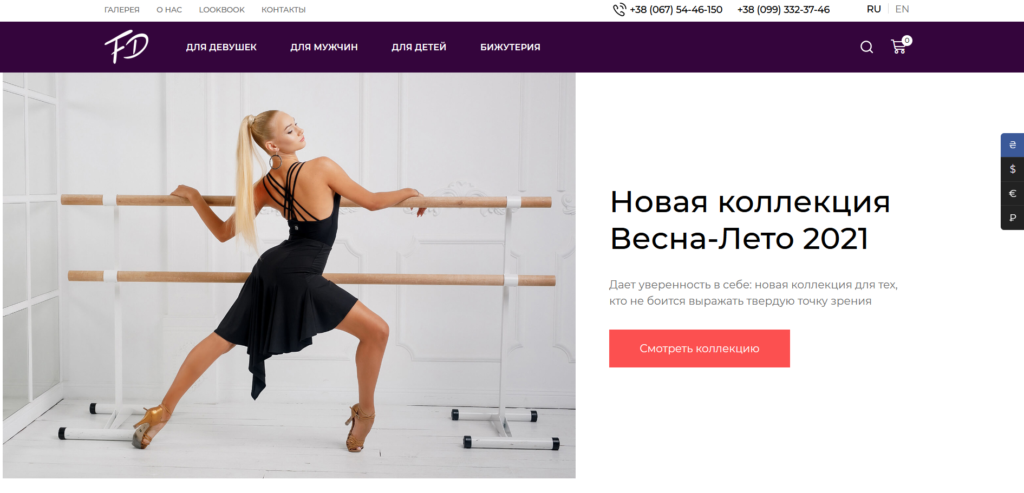Open the БИЖУТЕРИЯ menu item
This screenshot has height=493, width=1024.
(x=510, y=47)
